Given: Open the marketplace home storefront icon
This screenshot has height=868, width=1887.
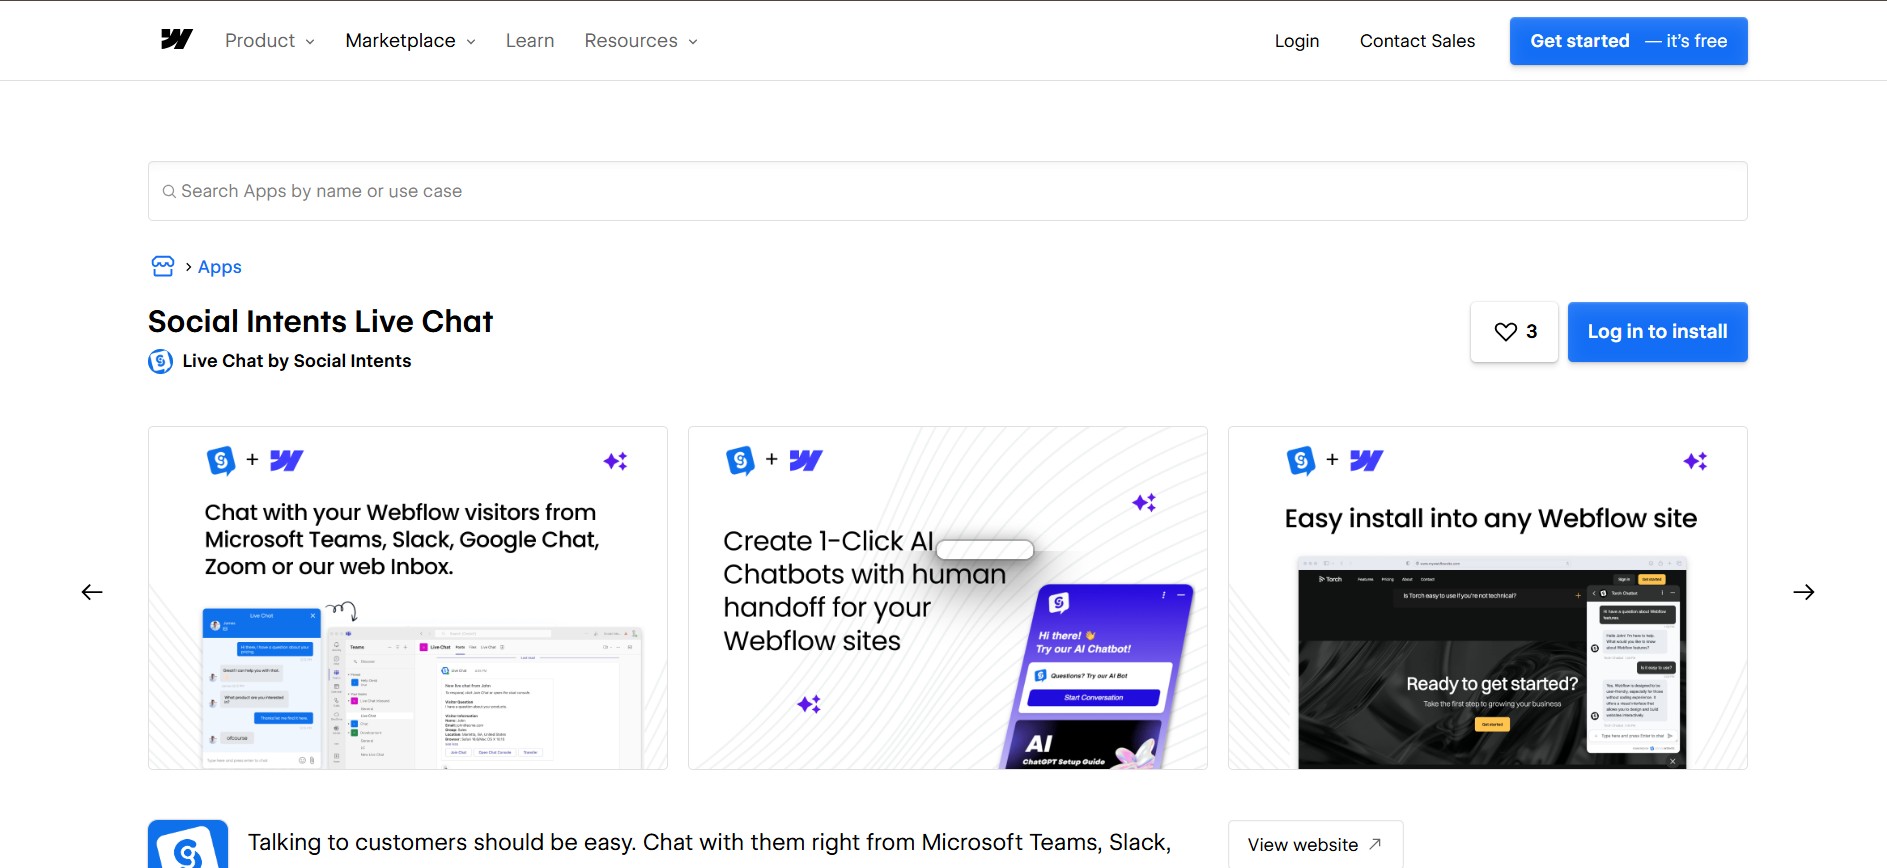Looking at the screenshot, I should pos(163,266).
